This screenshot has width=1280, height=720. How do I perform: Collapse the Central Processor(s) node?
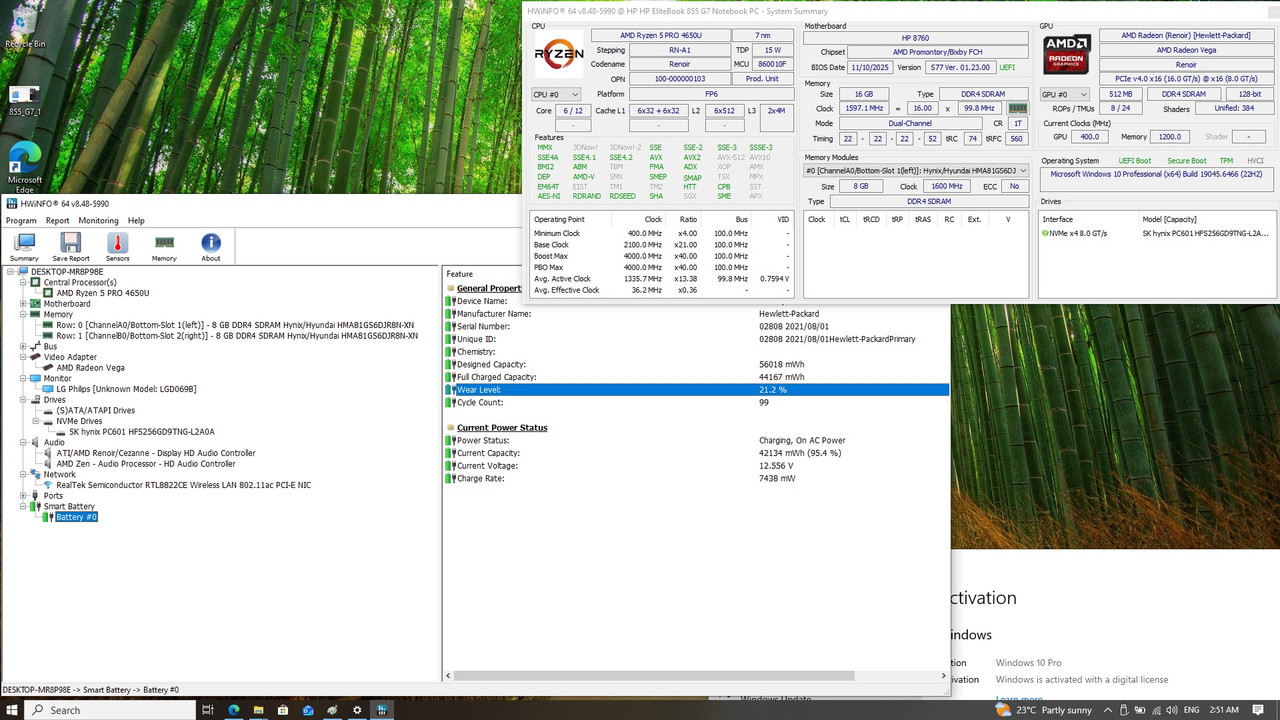pos(23,282)
